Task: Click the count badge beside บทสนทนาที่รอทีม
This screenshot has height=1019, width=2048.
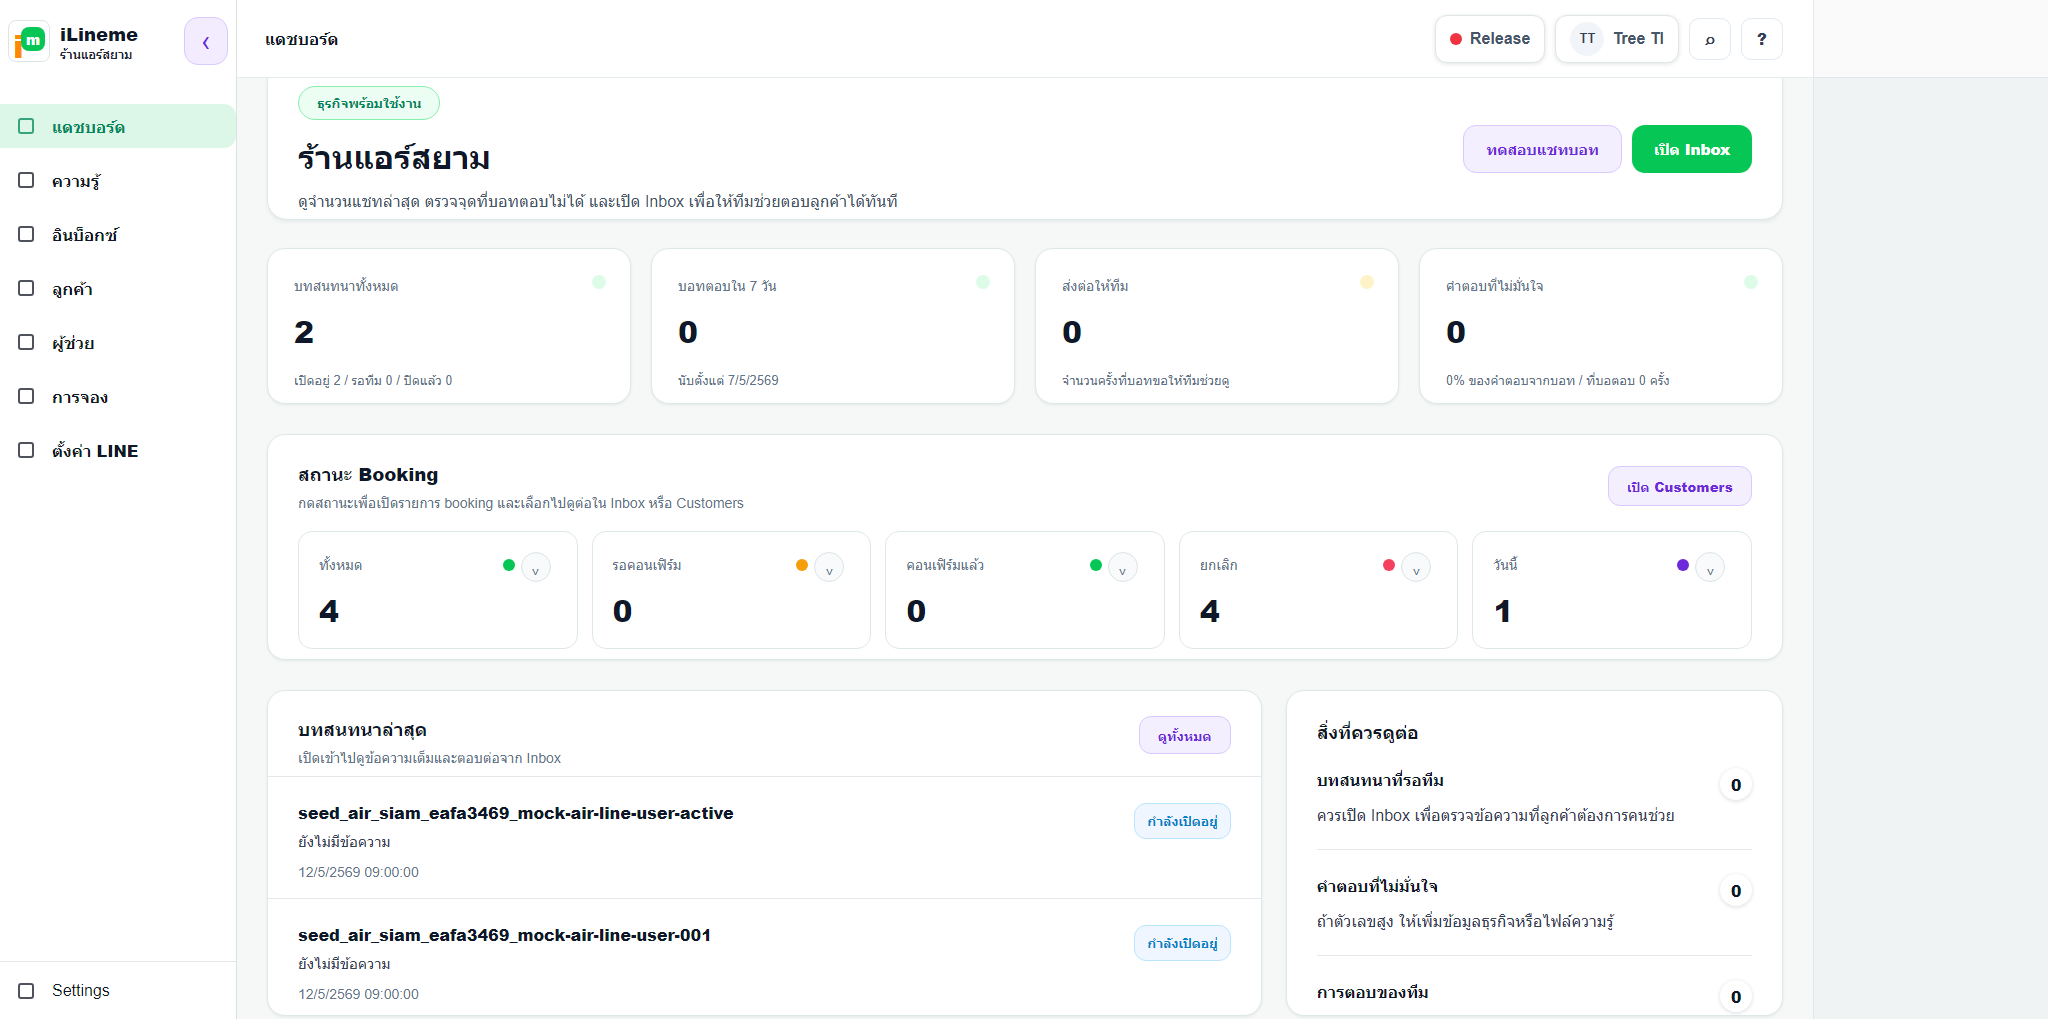Action: point(1736,785)
